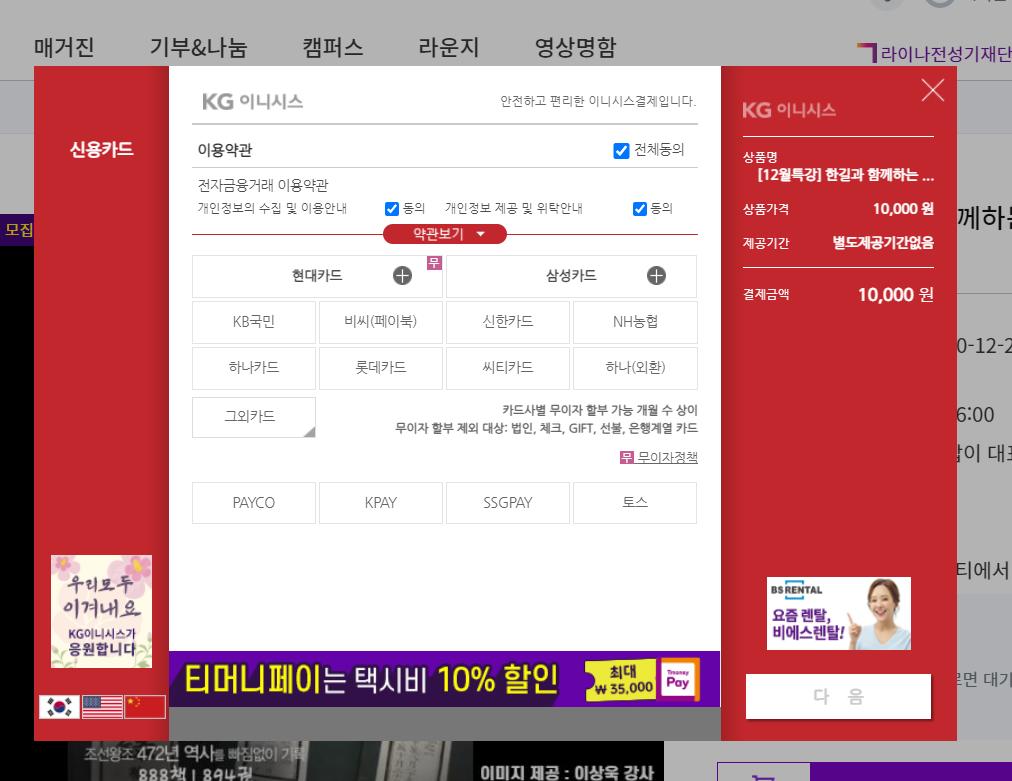Image resolution: width=1012 pixels, height=781 pixels.
Task: Open the 무이자정책 link
Action: pos(659,458)
